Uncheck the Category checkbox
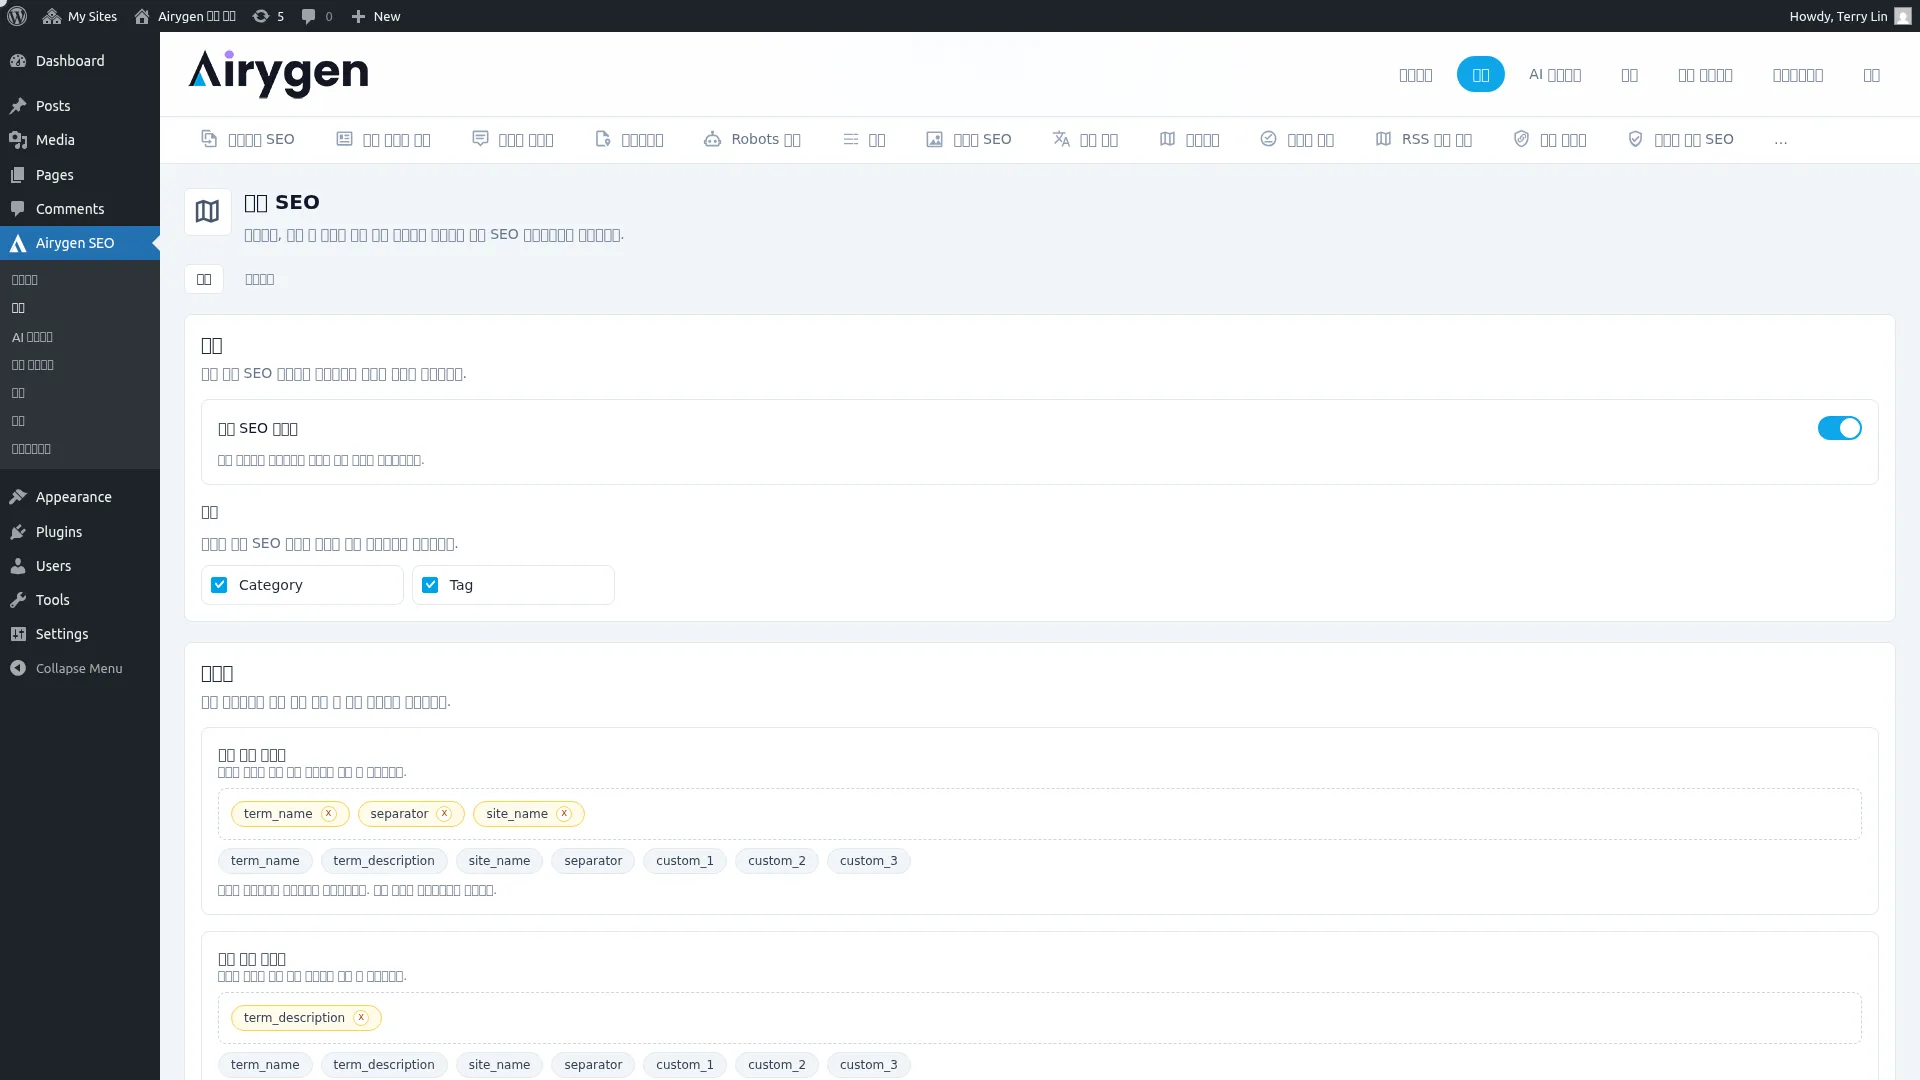 pos(219,585)
